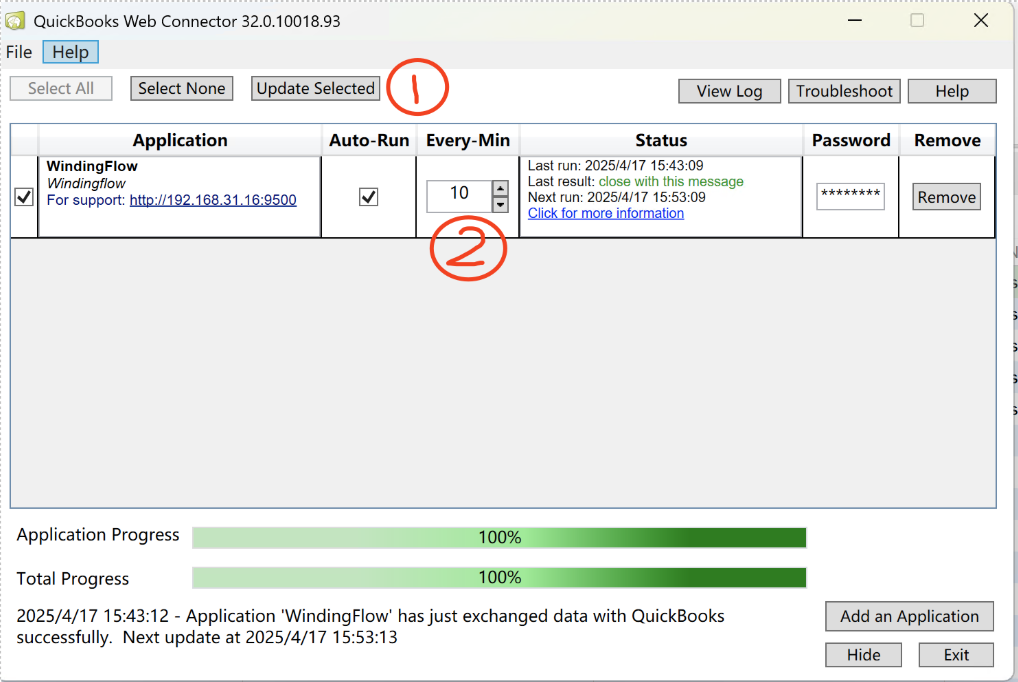Screen dimensions: 1018x682
Task: Increase Every-Min interval with up arrow
Action: (x=500, y=189)
